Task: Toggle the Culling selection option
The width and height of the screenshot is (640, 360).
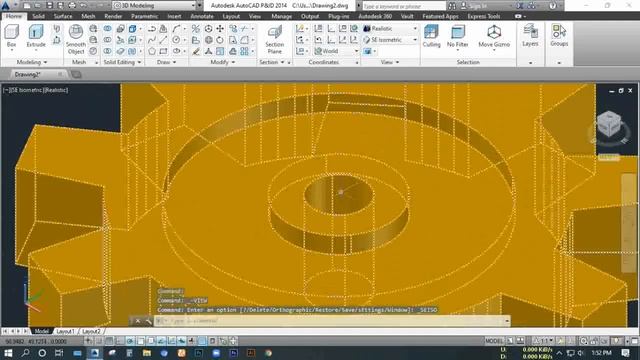Action: [431, 36]
